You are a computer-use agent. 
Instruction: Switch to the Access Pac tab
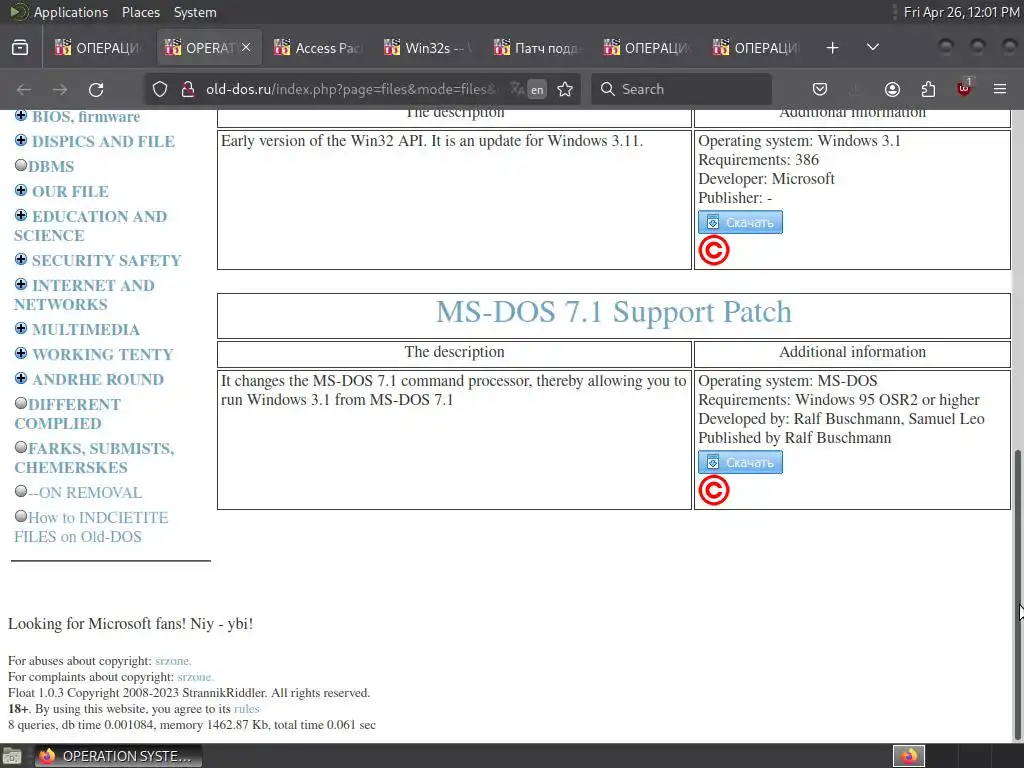[317, 48]
